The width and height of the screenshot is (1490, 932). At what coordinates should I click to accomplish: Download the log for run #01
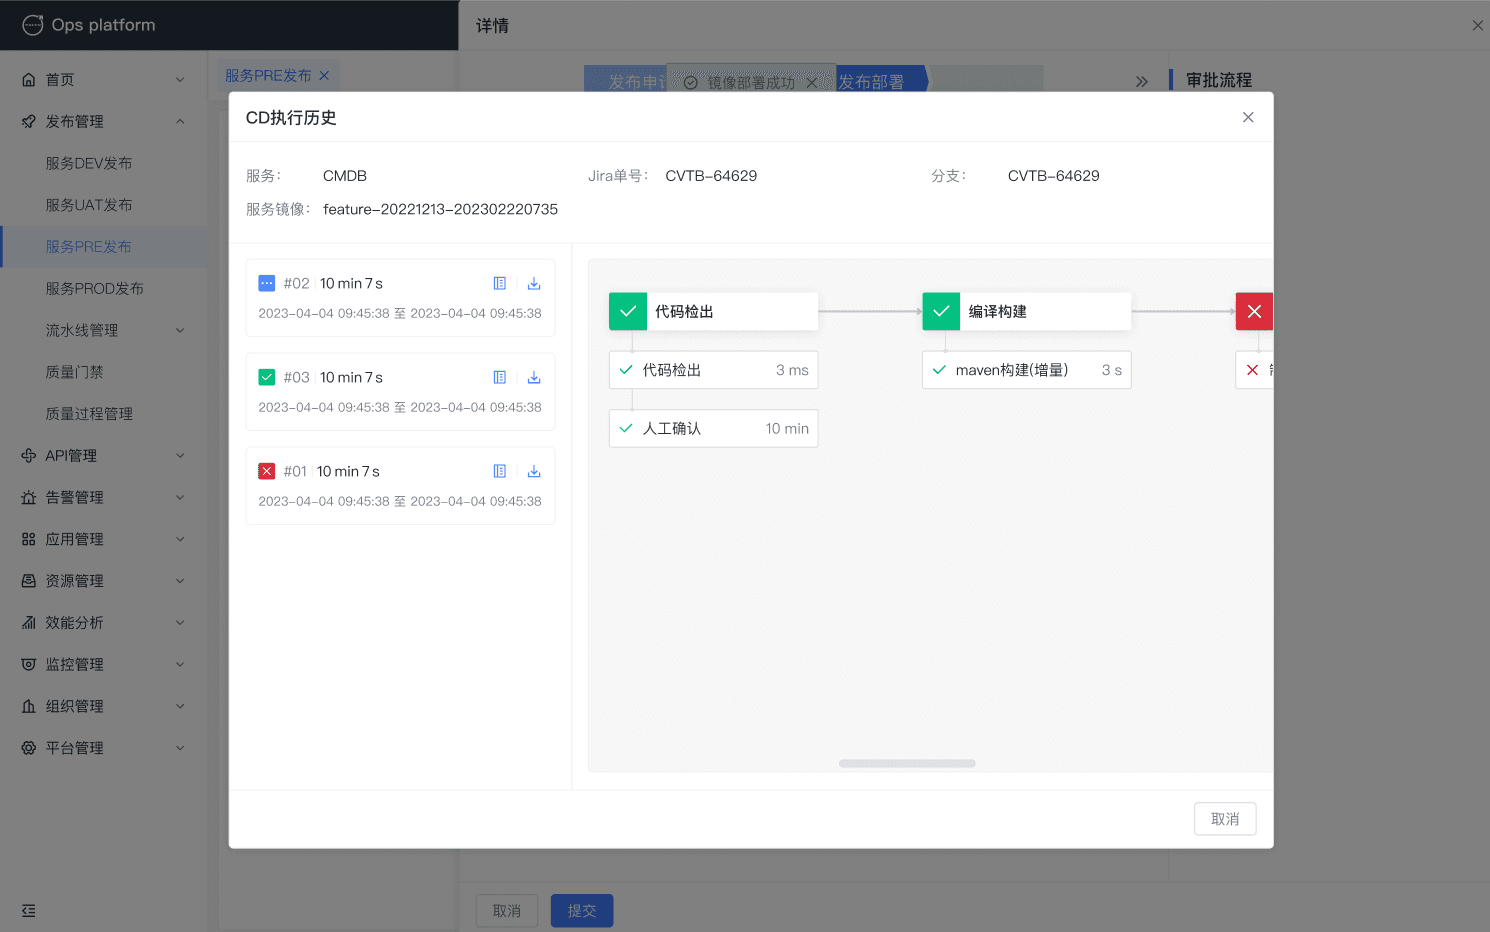[534, 472]
